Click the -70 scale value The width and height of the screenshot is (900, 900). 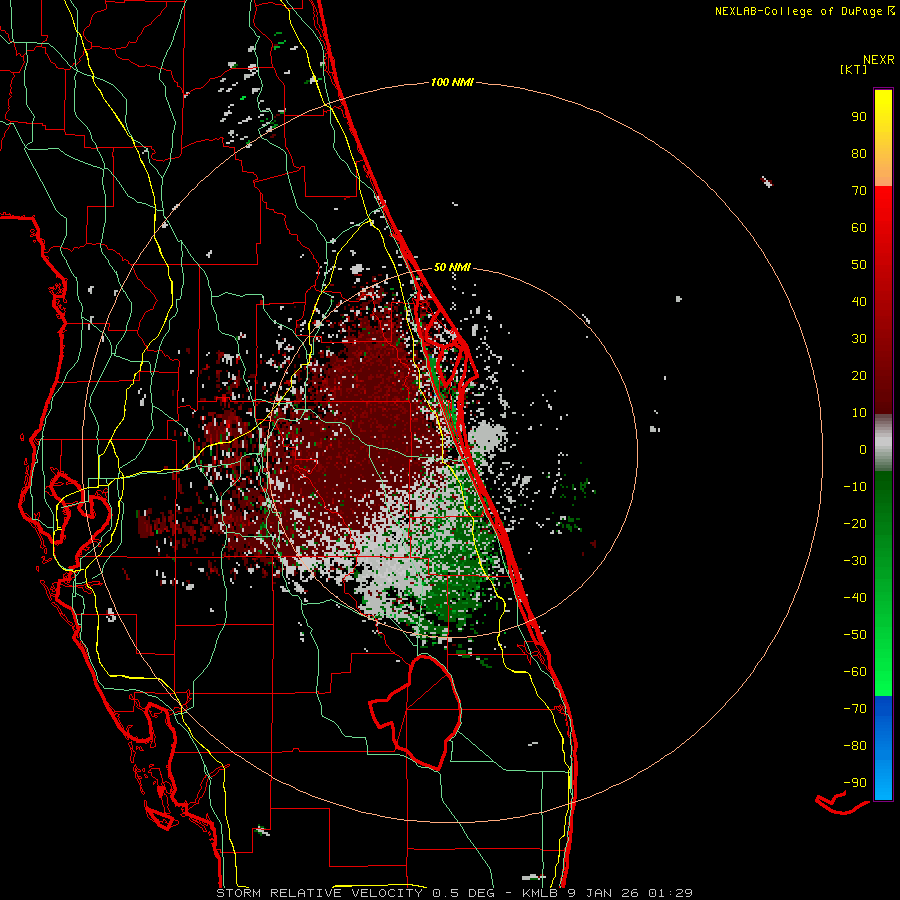pos(855,708)
